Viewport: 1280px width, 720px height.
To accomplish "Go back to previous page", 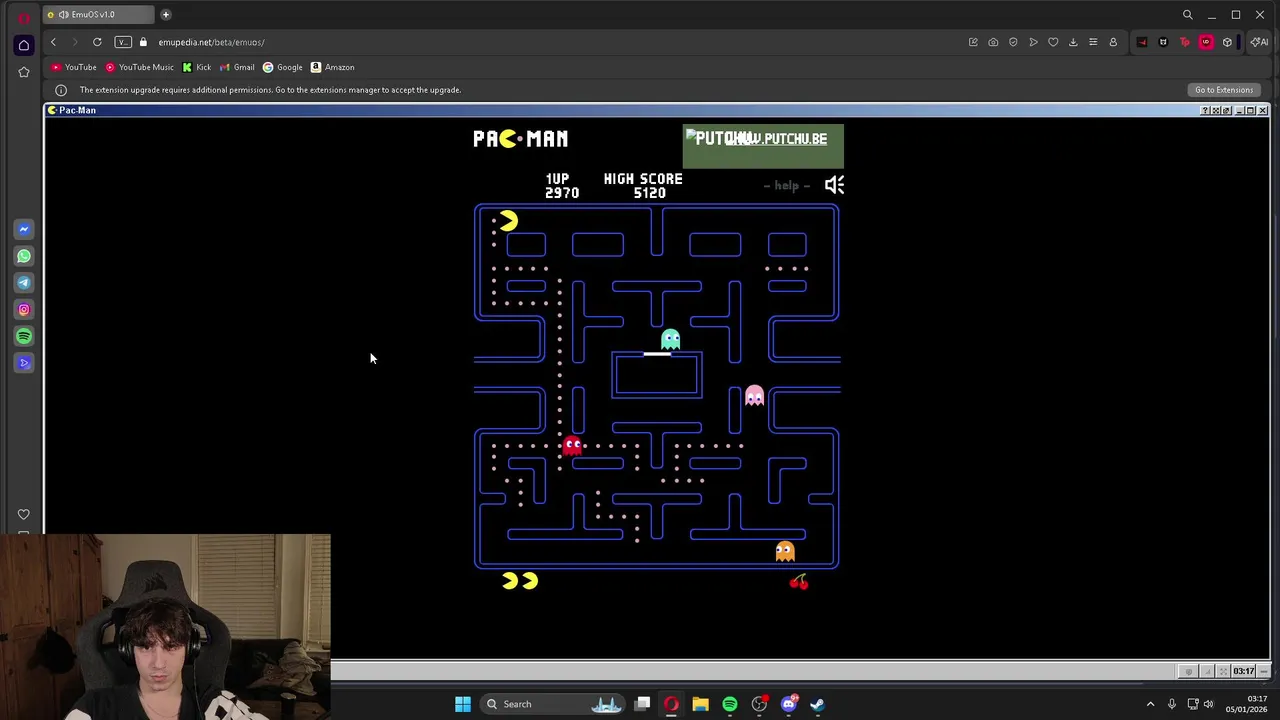I will pyautogui.click(x=53, y=42).
